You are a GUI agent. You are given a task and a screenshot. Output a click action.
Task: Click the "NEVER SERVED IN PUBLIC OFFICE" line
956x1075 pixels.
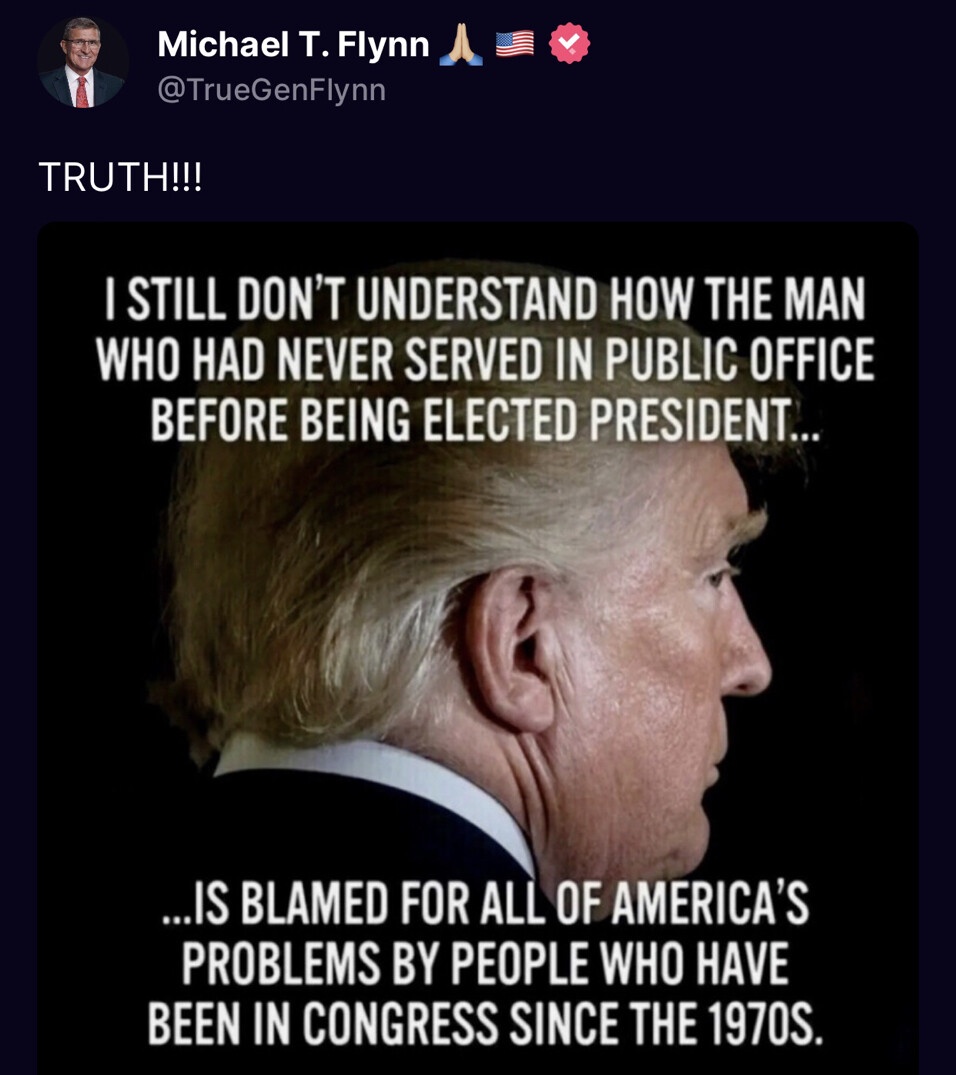pyautogui.click(x=485, y=359)
